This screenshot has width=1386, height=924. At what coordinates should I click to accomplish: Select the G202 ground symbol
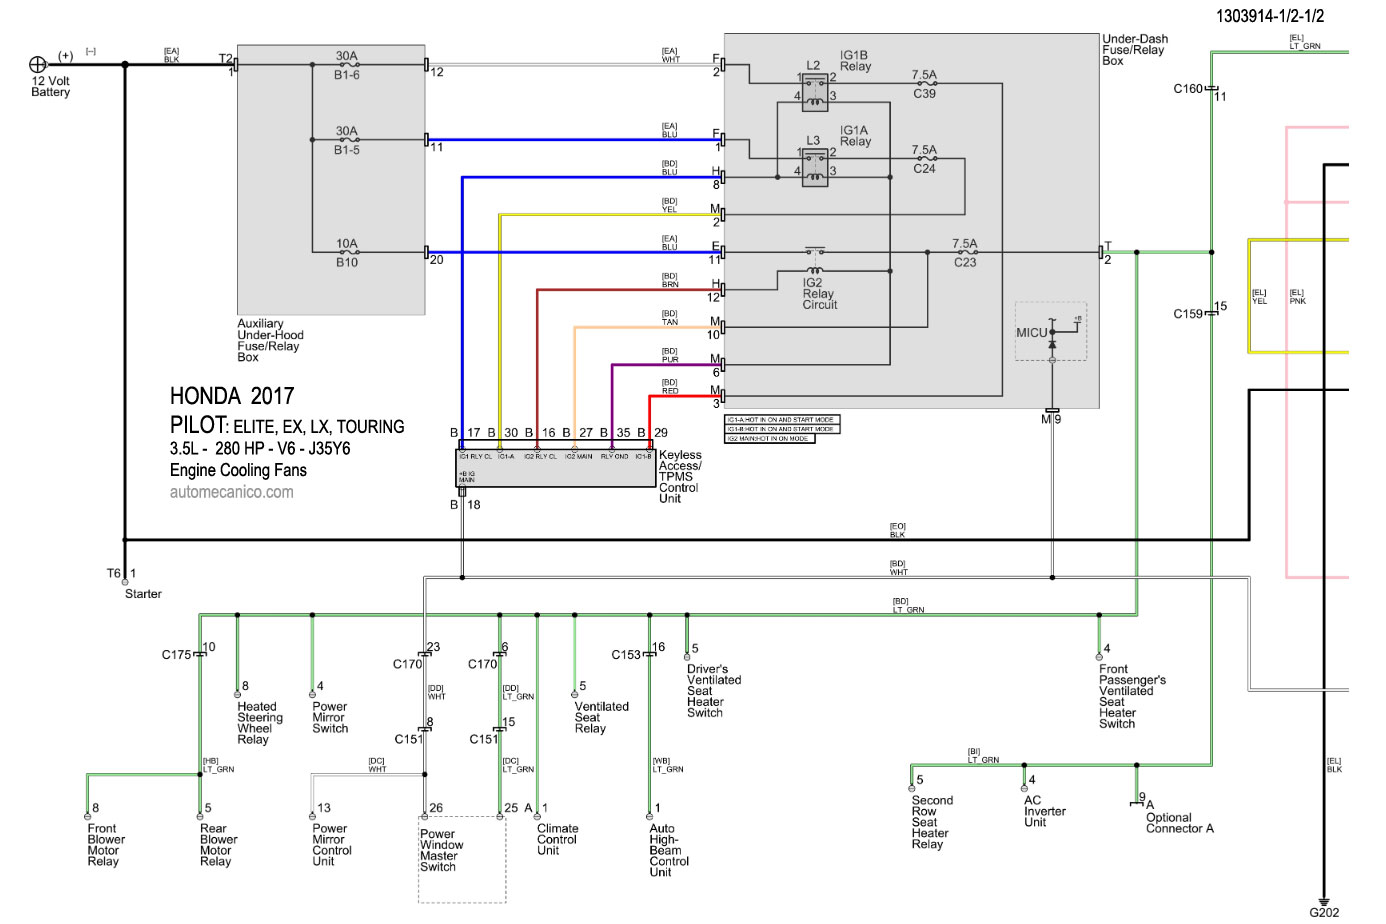[1324, 901]
